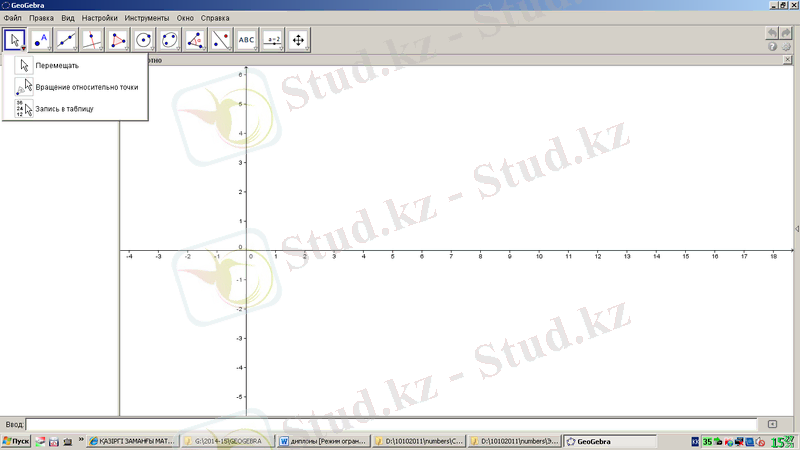Switch to дипломы Word document in taskbar
The width and height of the screenshot is (800, 450).
(x=323, y=441)
